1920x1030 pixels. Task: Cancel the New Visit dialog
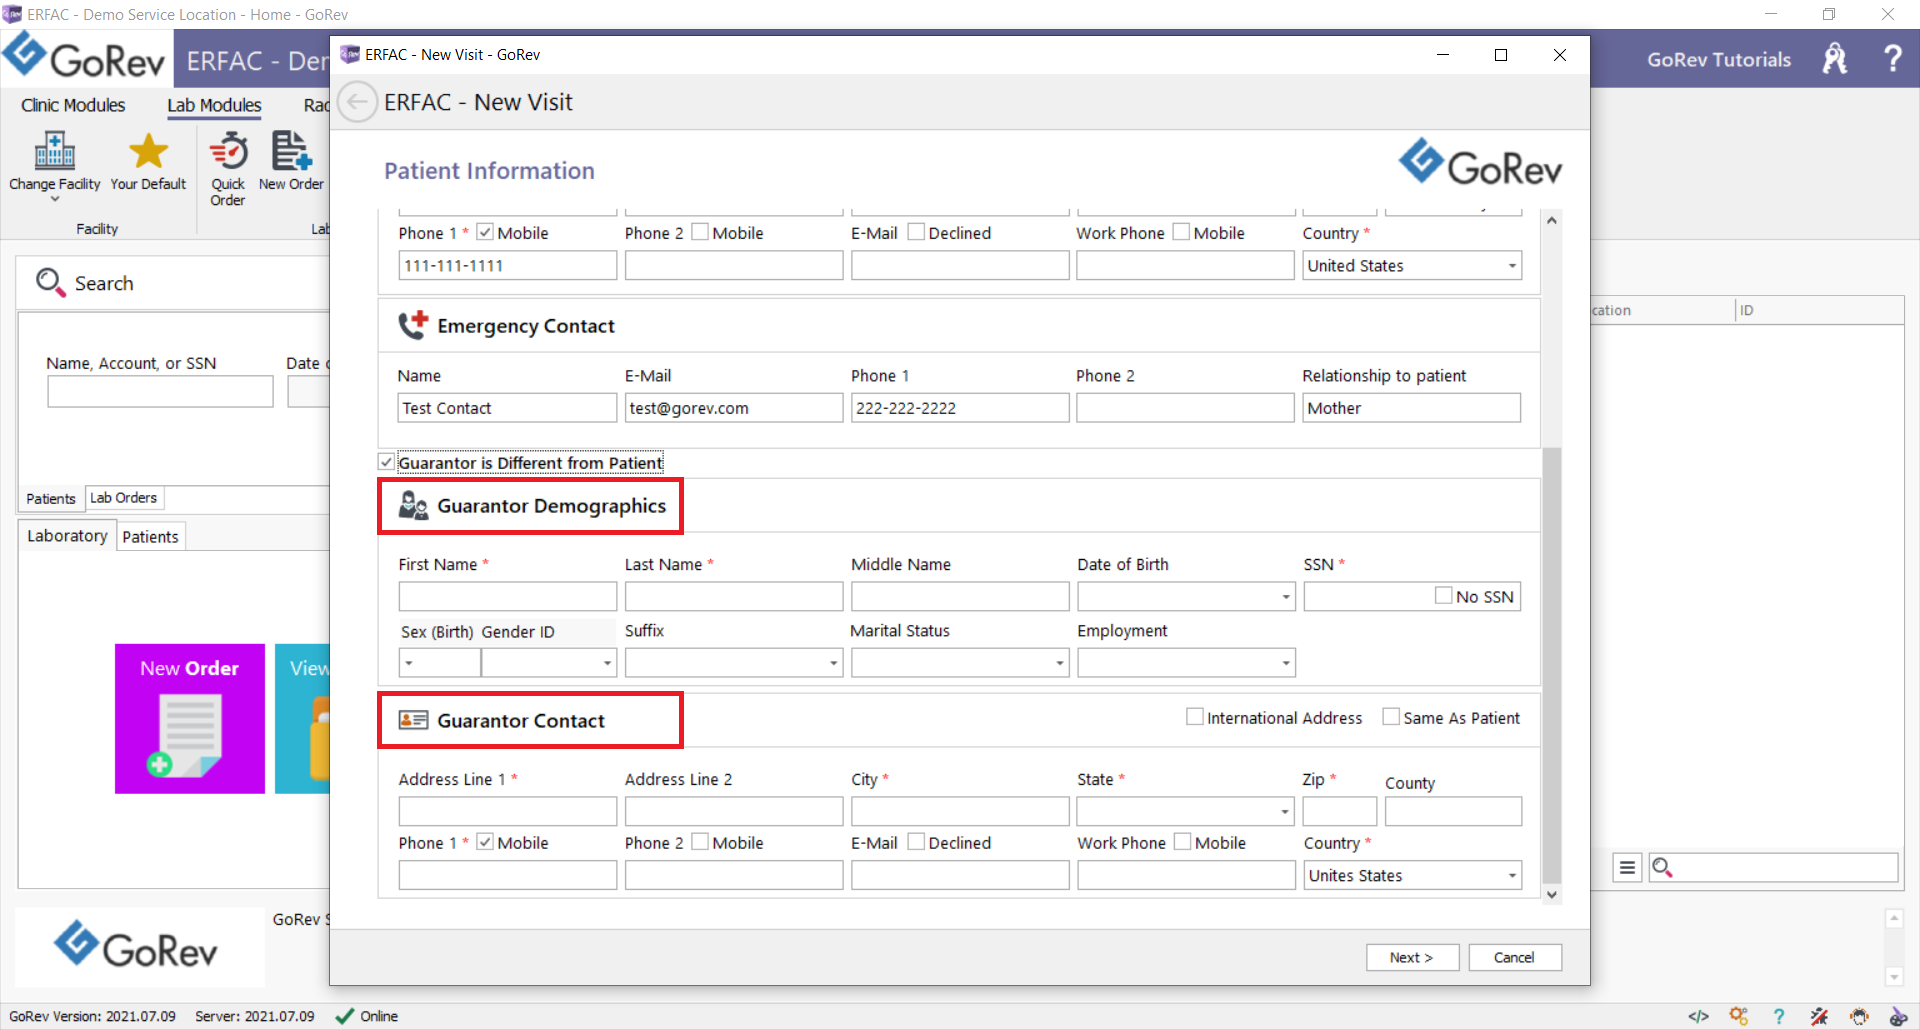coord(1514,957)
